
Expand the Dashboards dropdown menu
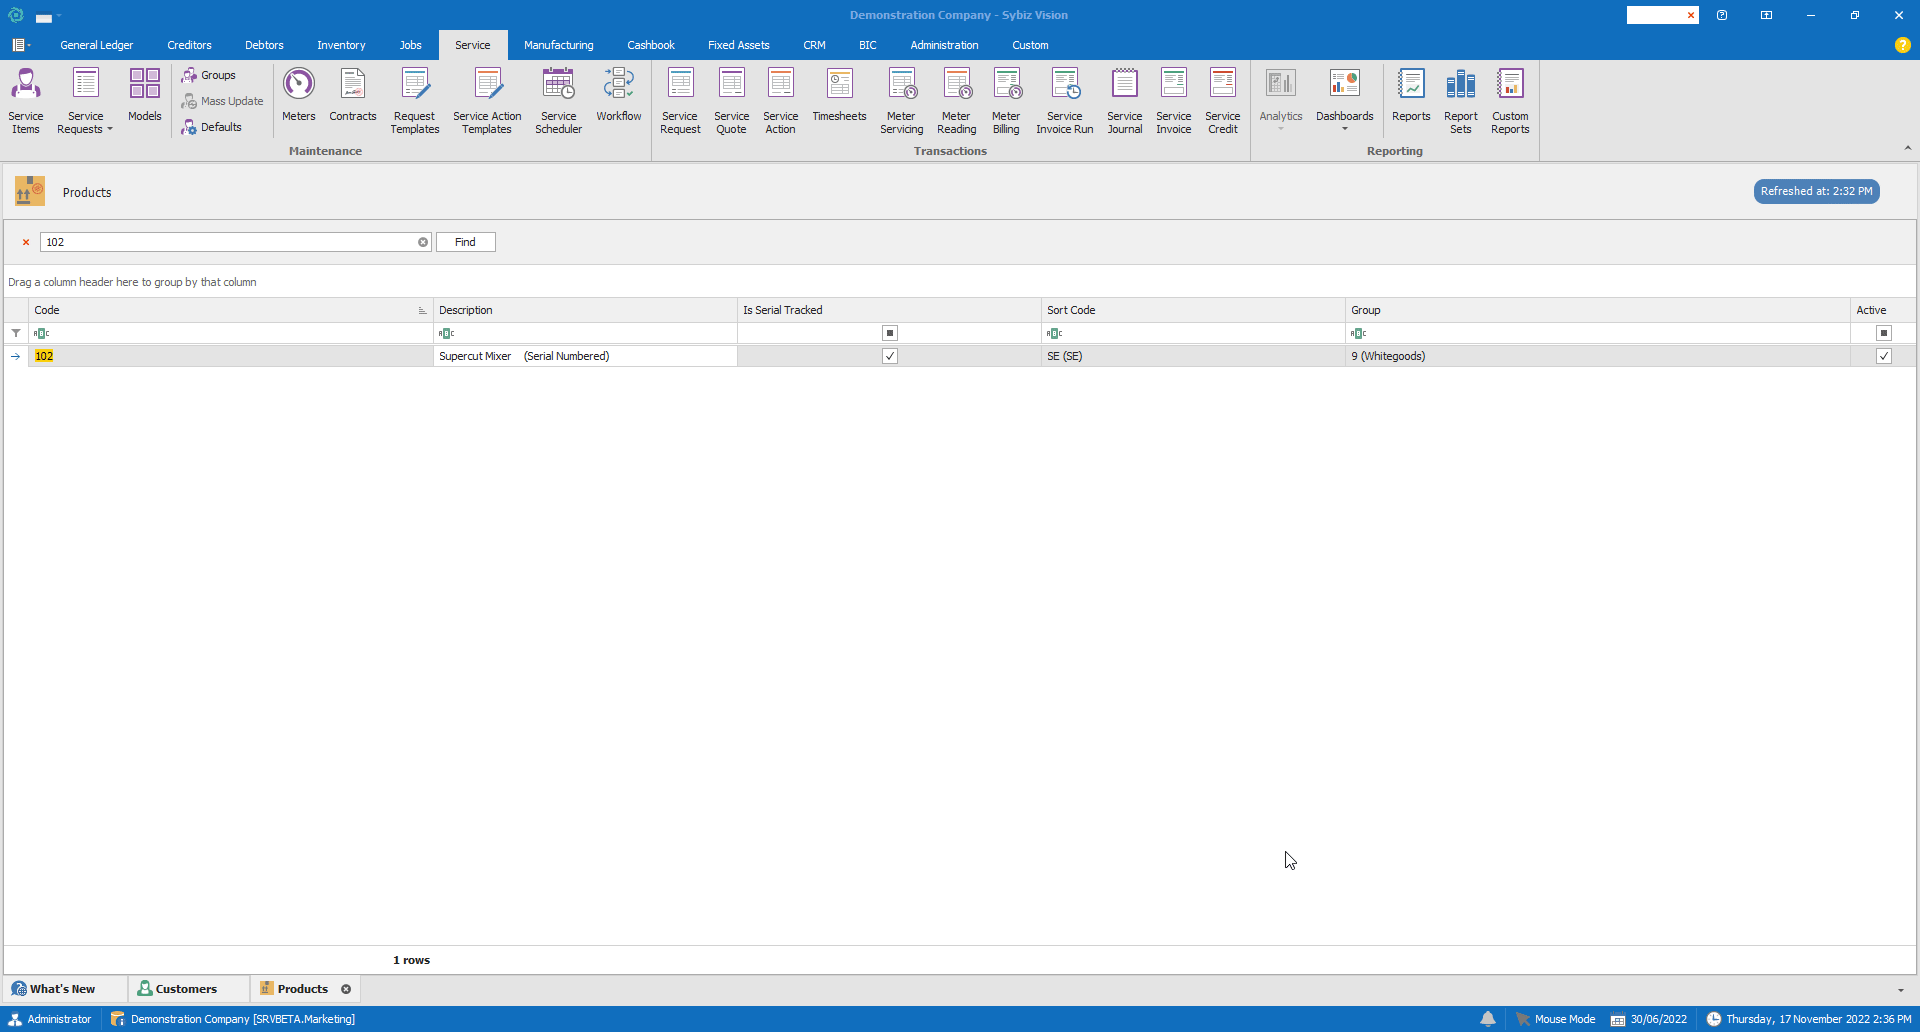point(1344,128)
